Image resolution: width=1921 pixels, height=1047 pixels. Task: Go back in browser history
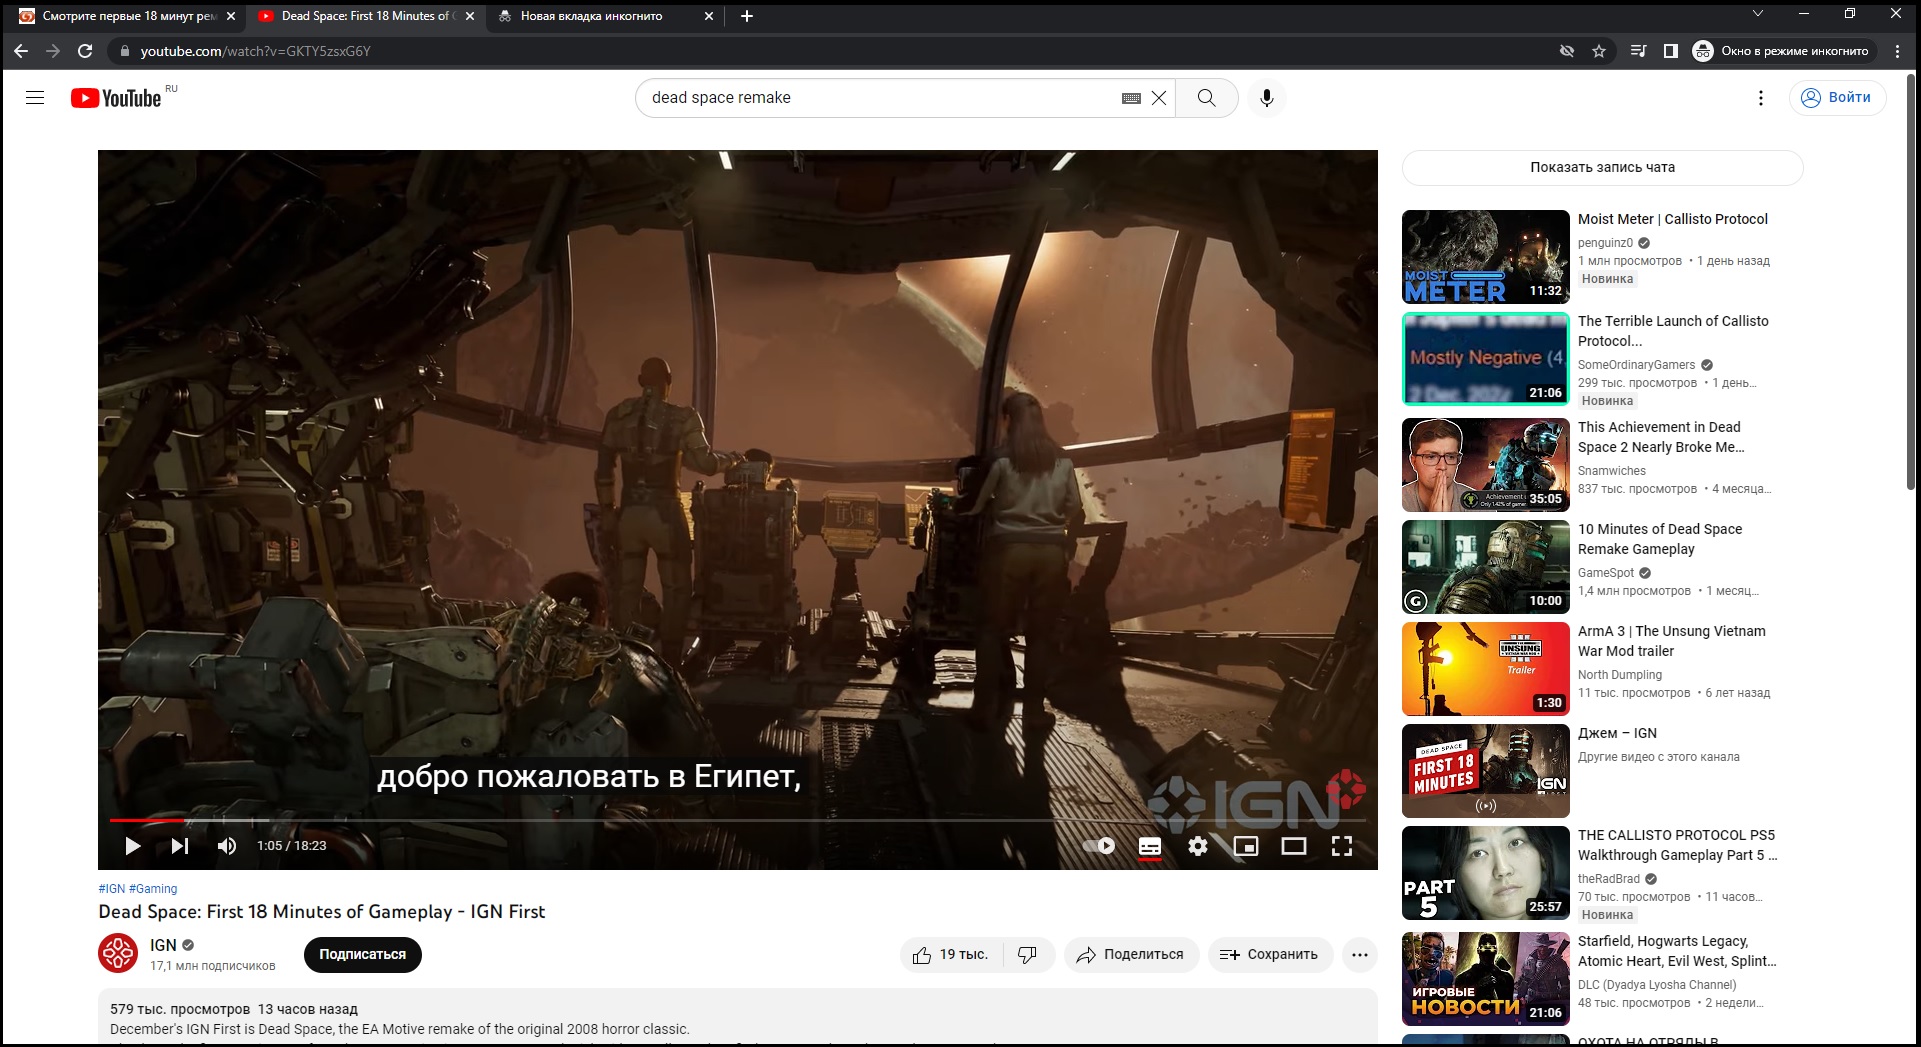tap(21, 51)
